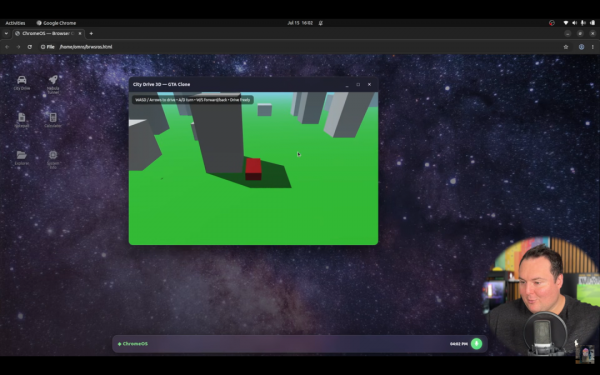Click the red car in the game
Image resolution: width=600 pixels, height=375 pixels.
pyautogui.click(x=253, y=169)
